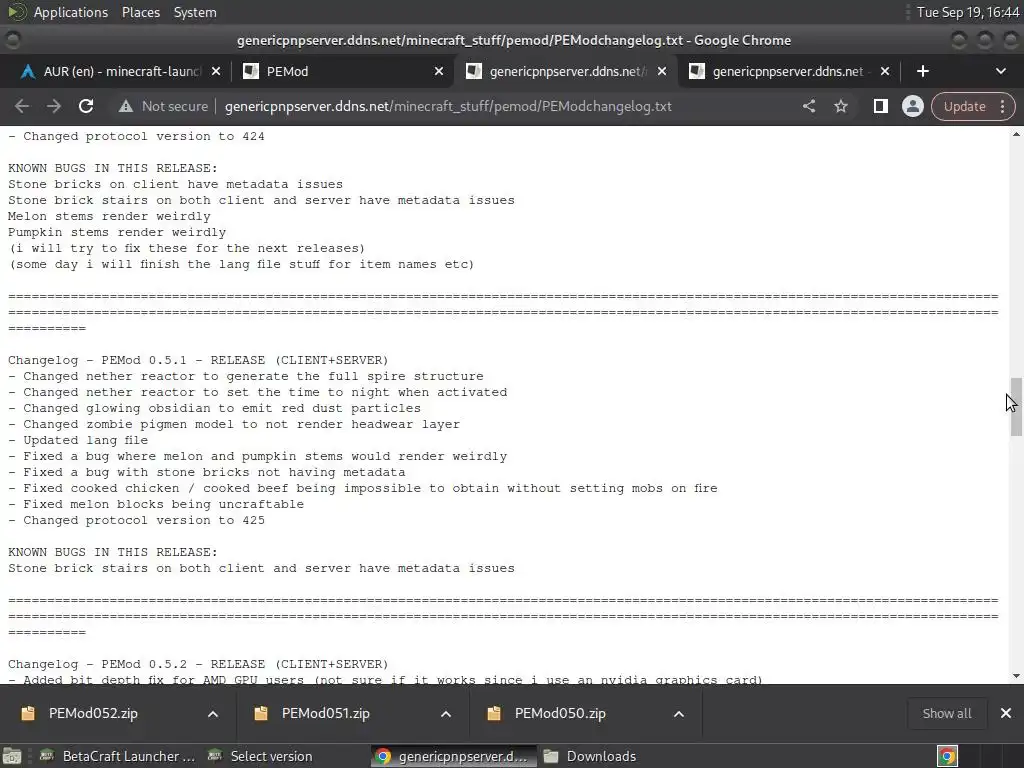
Task: Open downloaded PEMod050.zip
Action: [560, 713]
